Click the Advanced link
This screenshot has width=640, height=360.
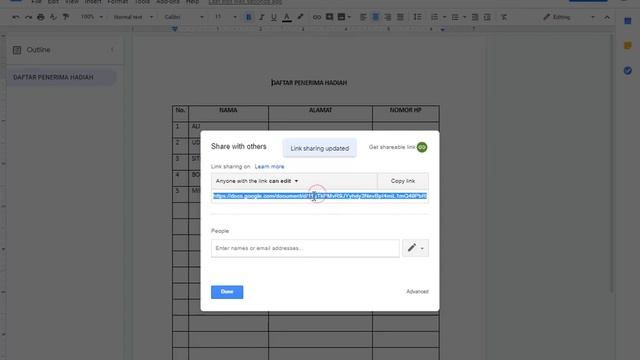click(x=418, y=291)
